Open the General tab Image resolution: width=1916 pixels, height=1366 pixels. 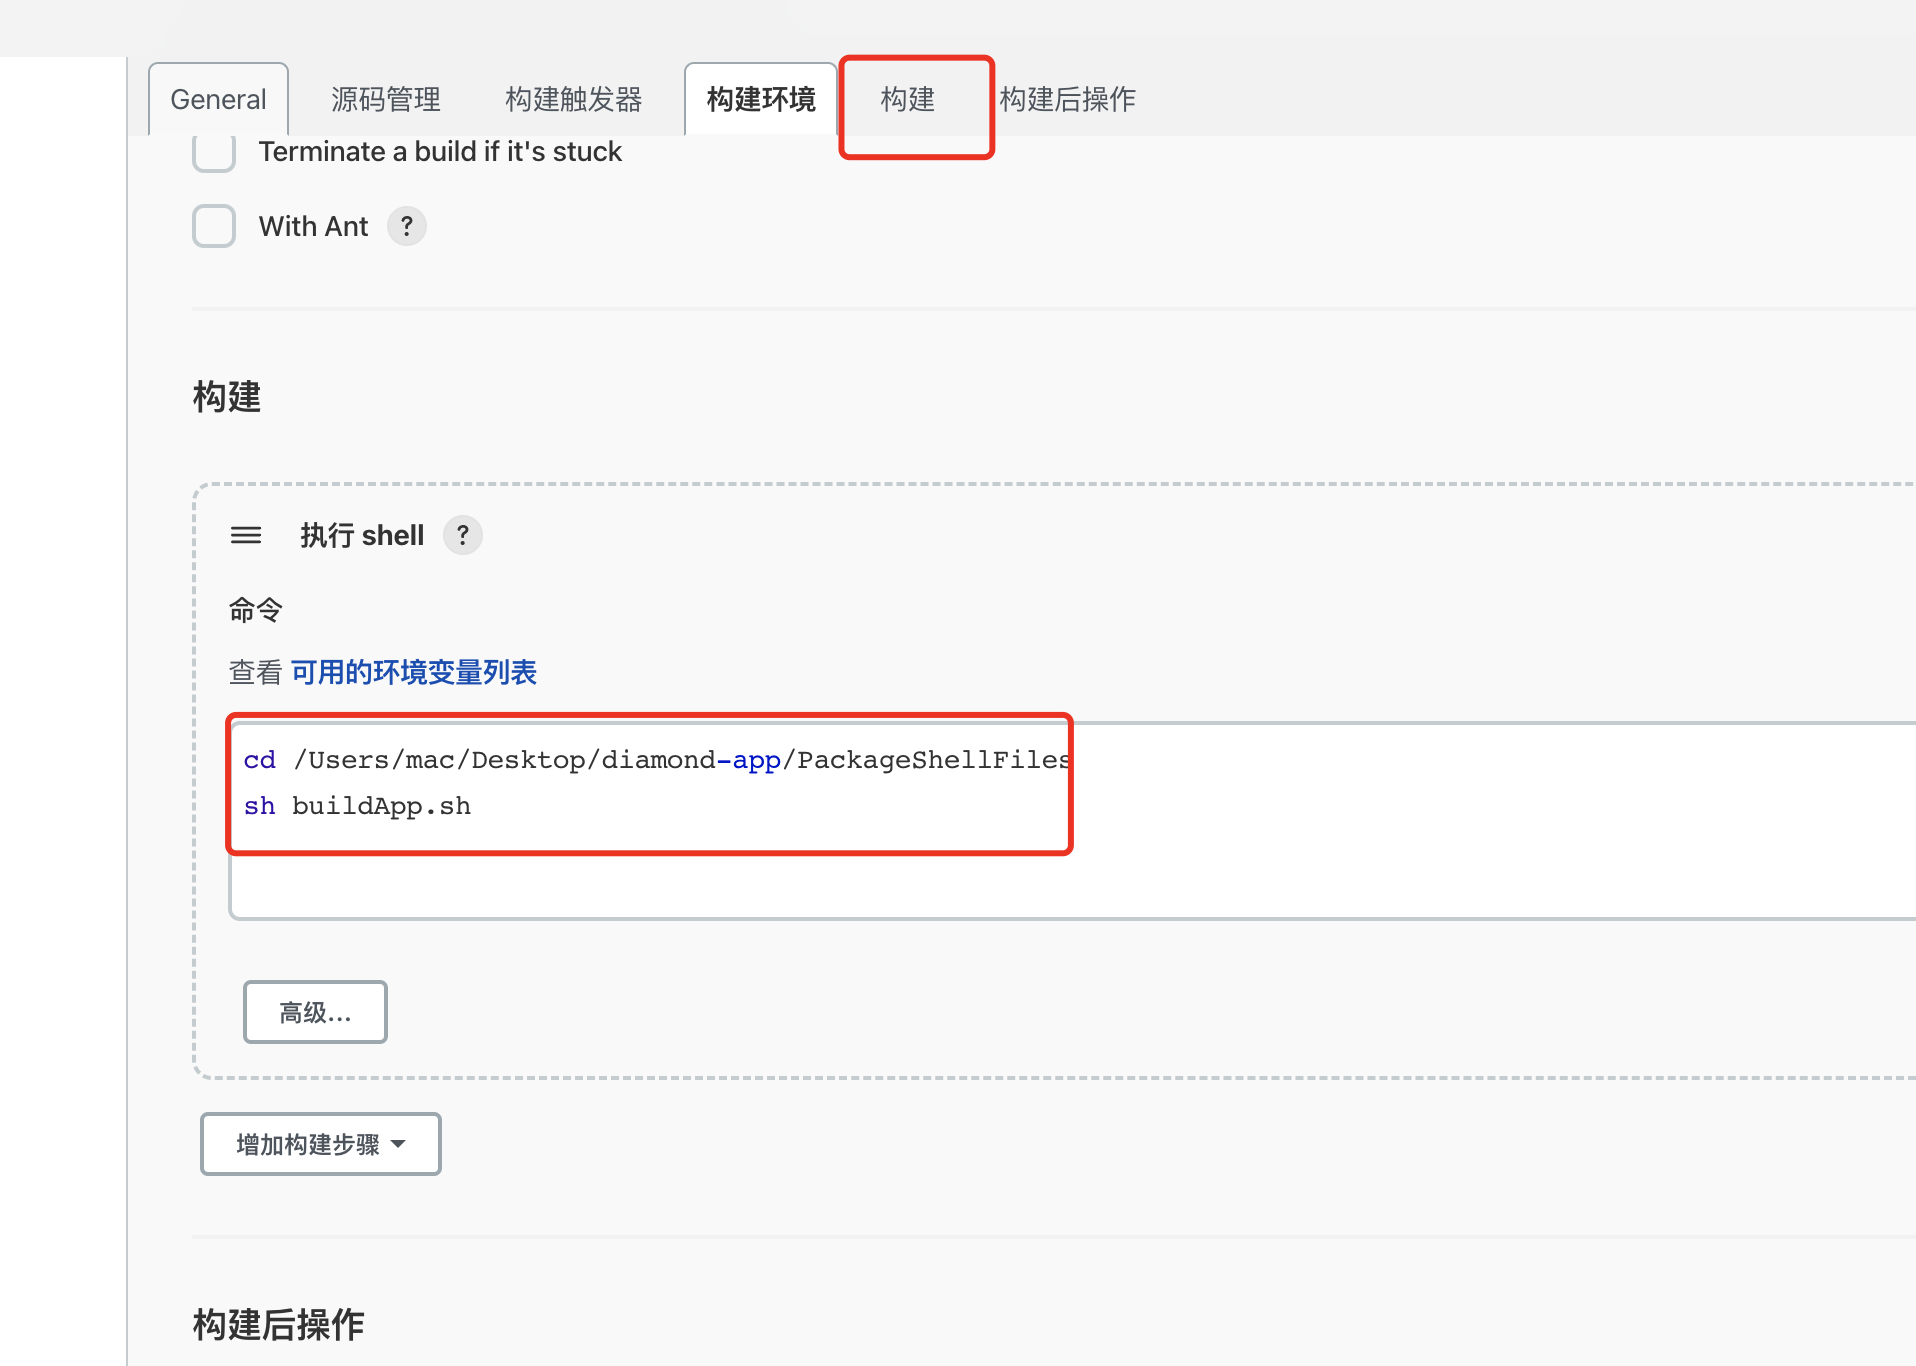coord(218,99)
